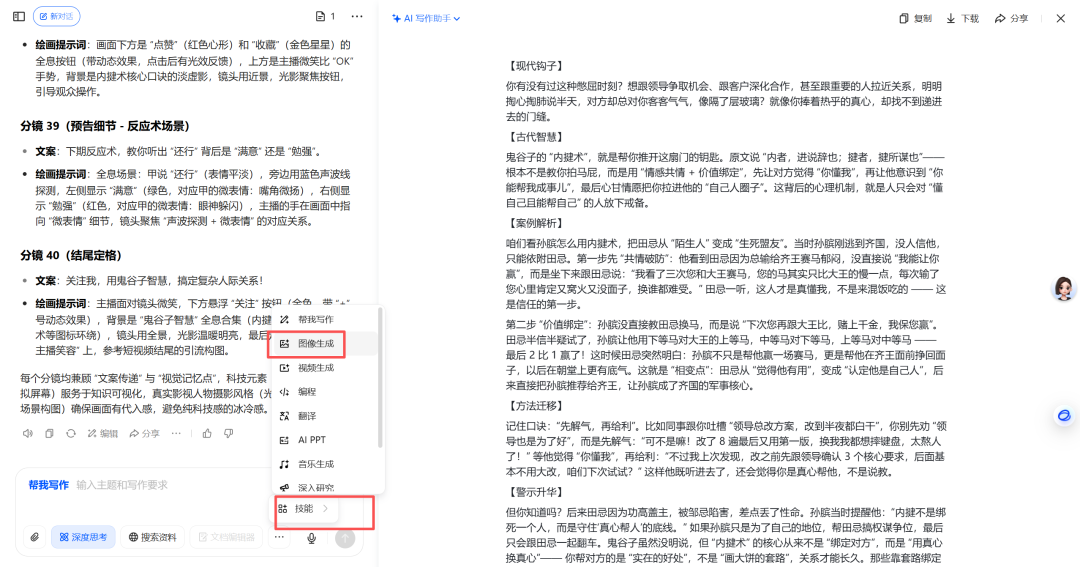Expand the 技能 submenu chevron
This screenshot has width=1080, height=567.
point(325,508)
